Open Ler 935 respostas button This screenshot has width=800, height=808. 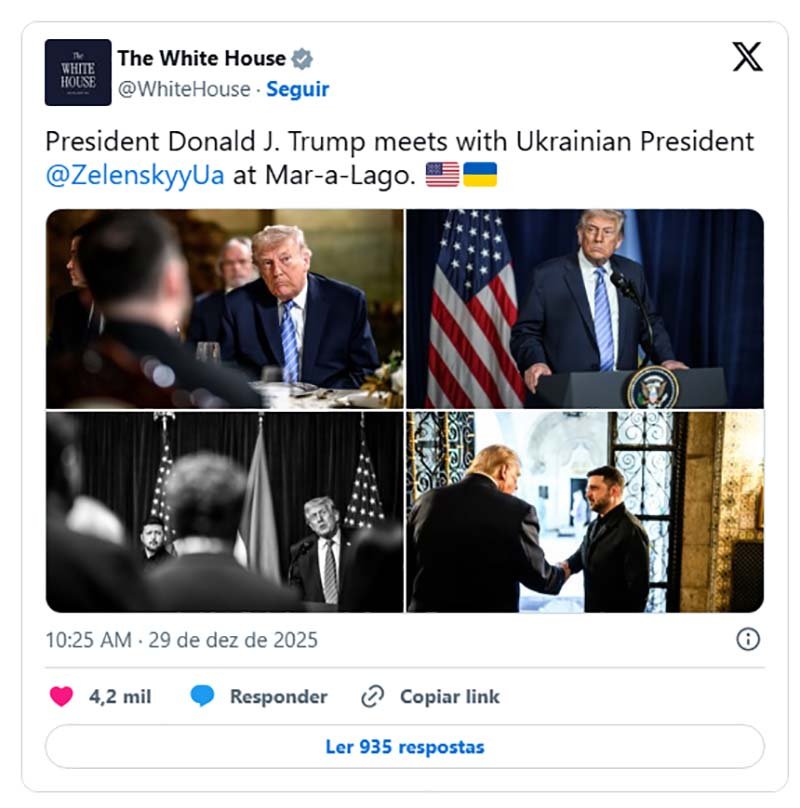405,747
